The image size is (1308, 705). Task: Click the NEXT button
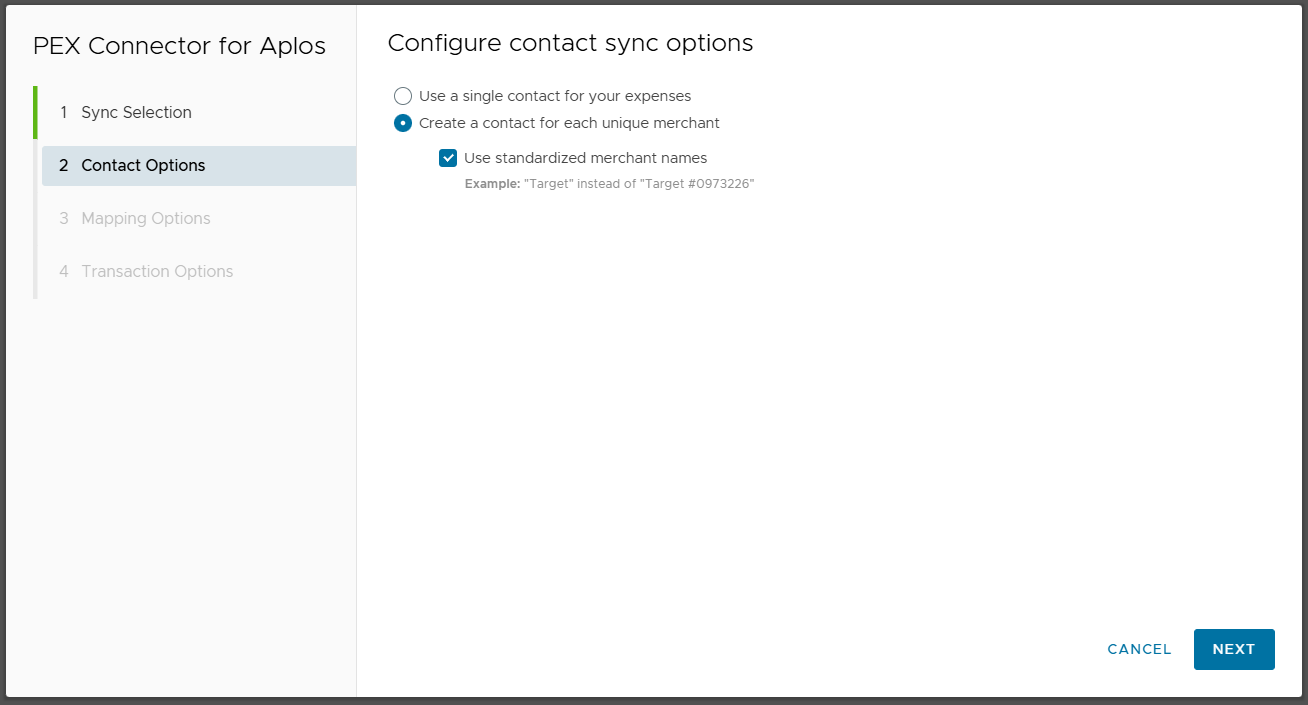[1233, 649]
